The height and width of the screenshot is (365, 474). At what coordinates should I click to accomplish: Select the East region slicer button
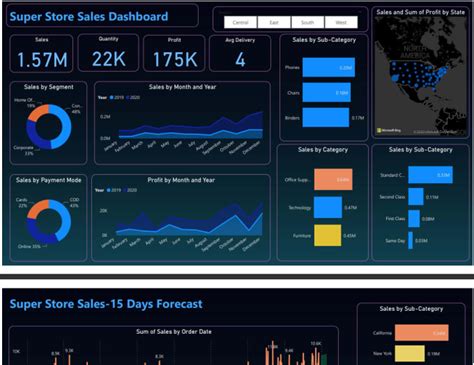click(x=274, y=23)
